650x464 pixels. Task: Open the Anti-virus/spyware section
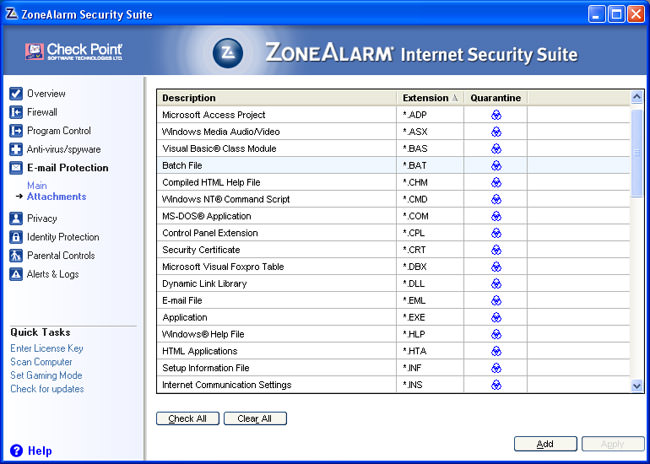point(64,149)
